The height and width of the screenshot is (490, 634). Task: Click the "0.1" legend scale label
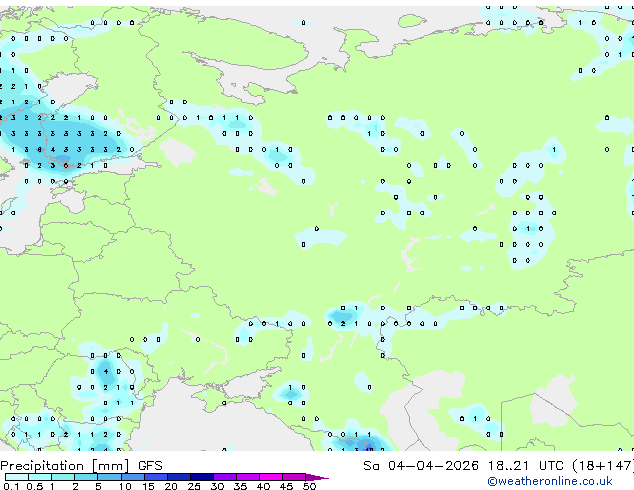click(x=11, y=486)
